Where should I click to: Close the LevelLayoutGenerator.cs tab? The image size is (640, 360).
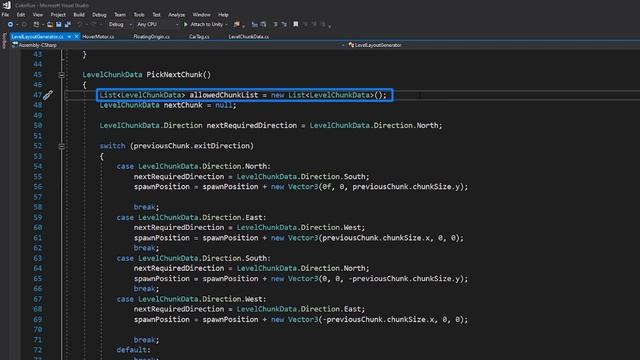[76, 37]
